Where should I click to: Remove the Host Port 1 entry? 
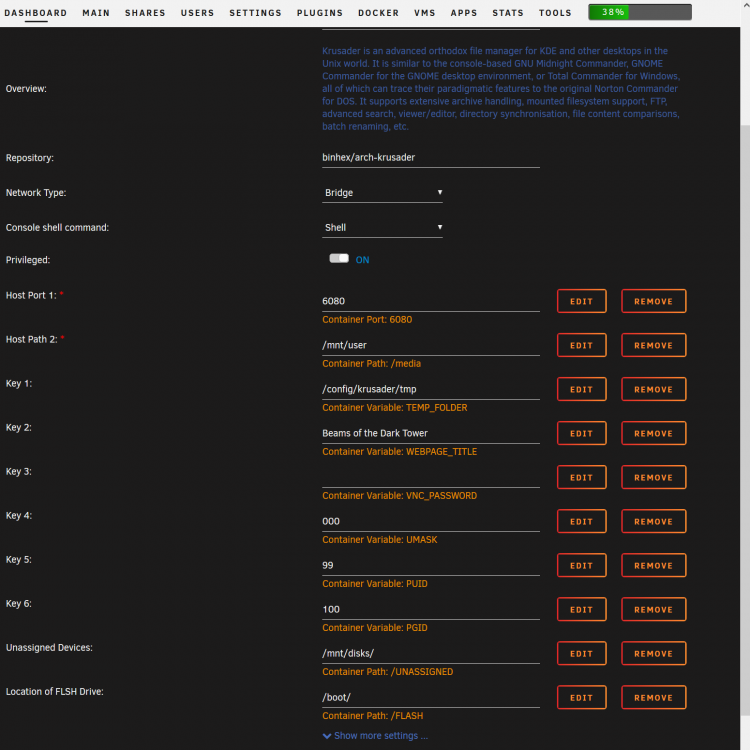tap(653, 301)
